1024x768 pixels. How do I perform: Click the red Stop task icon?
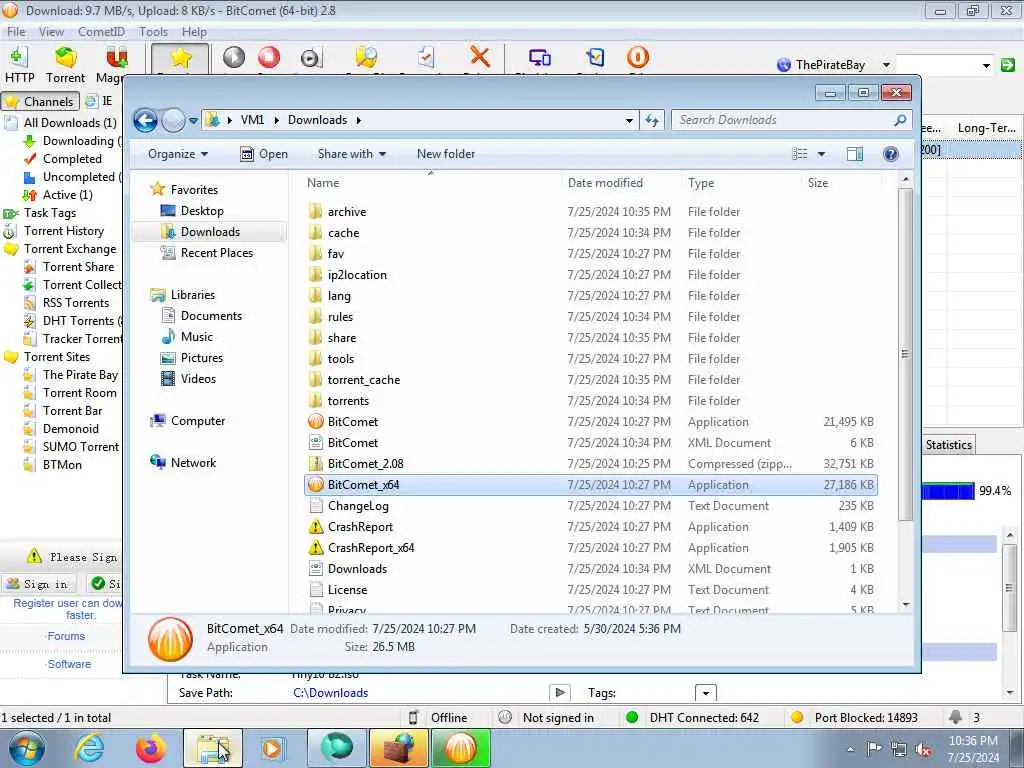point(269,57)
